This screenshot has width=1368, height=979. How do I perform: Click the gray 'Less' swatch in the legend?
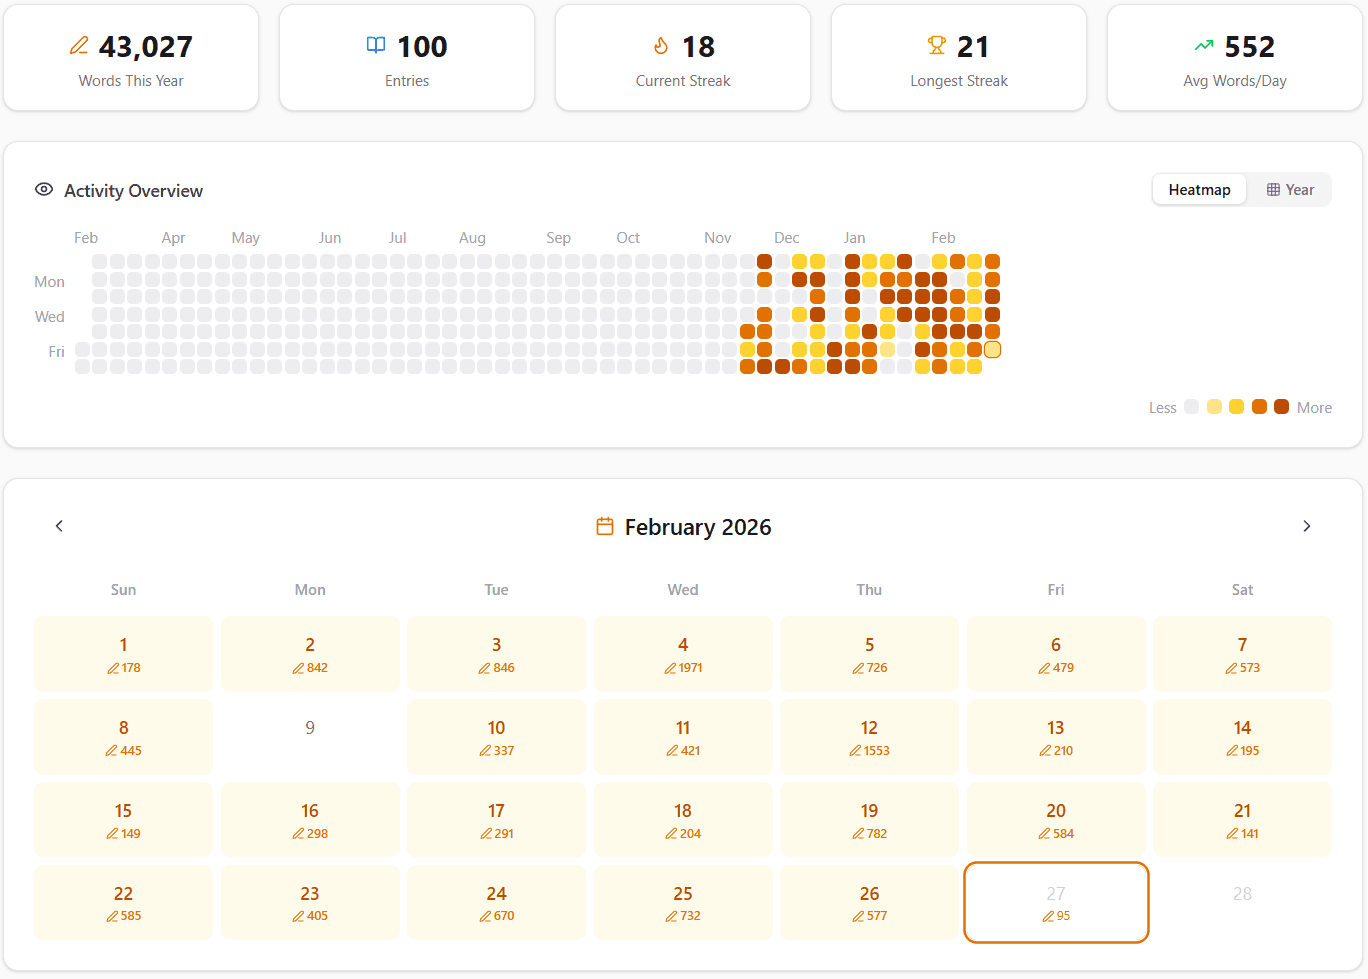[x=1191, y=407]
